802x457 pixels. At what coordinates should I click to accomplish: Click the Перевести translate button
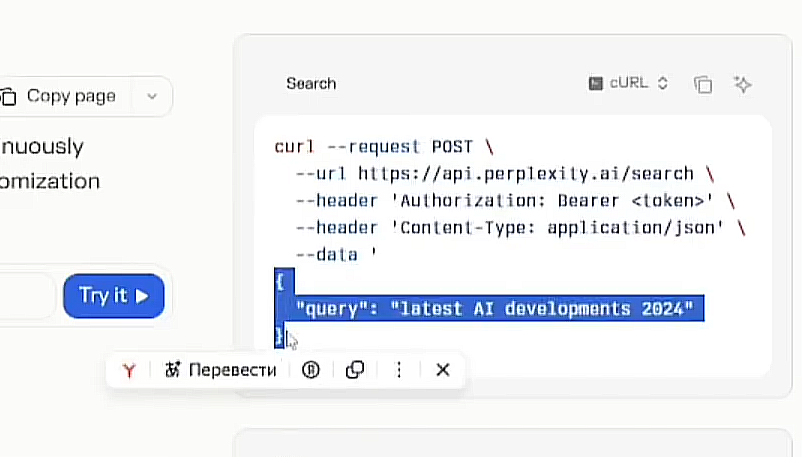(x=231, y=370)
